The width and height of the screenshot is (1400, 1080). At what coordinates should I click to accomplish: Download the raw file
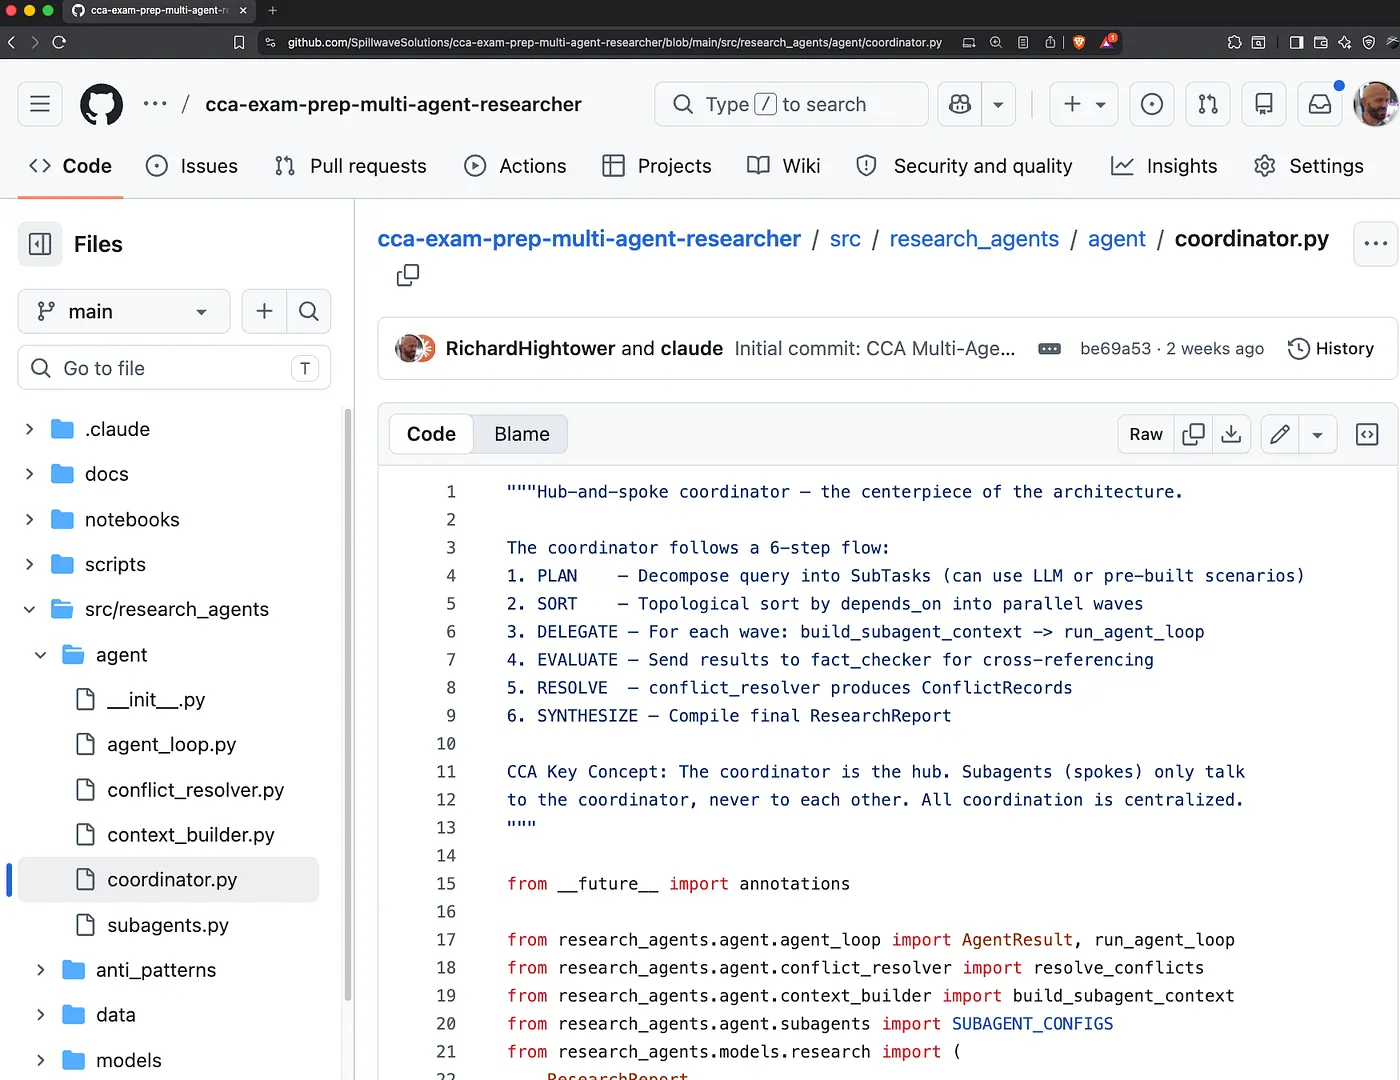pyautogui.click(x=1231, y=434)
